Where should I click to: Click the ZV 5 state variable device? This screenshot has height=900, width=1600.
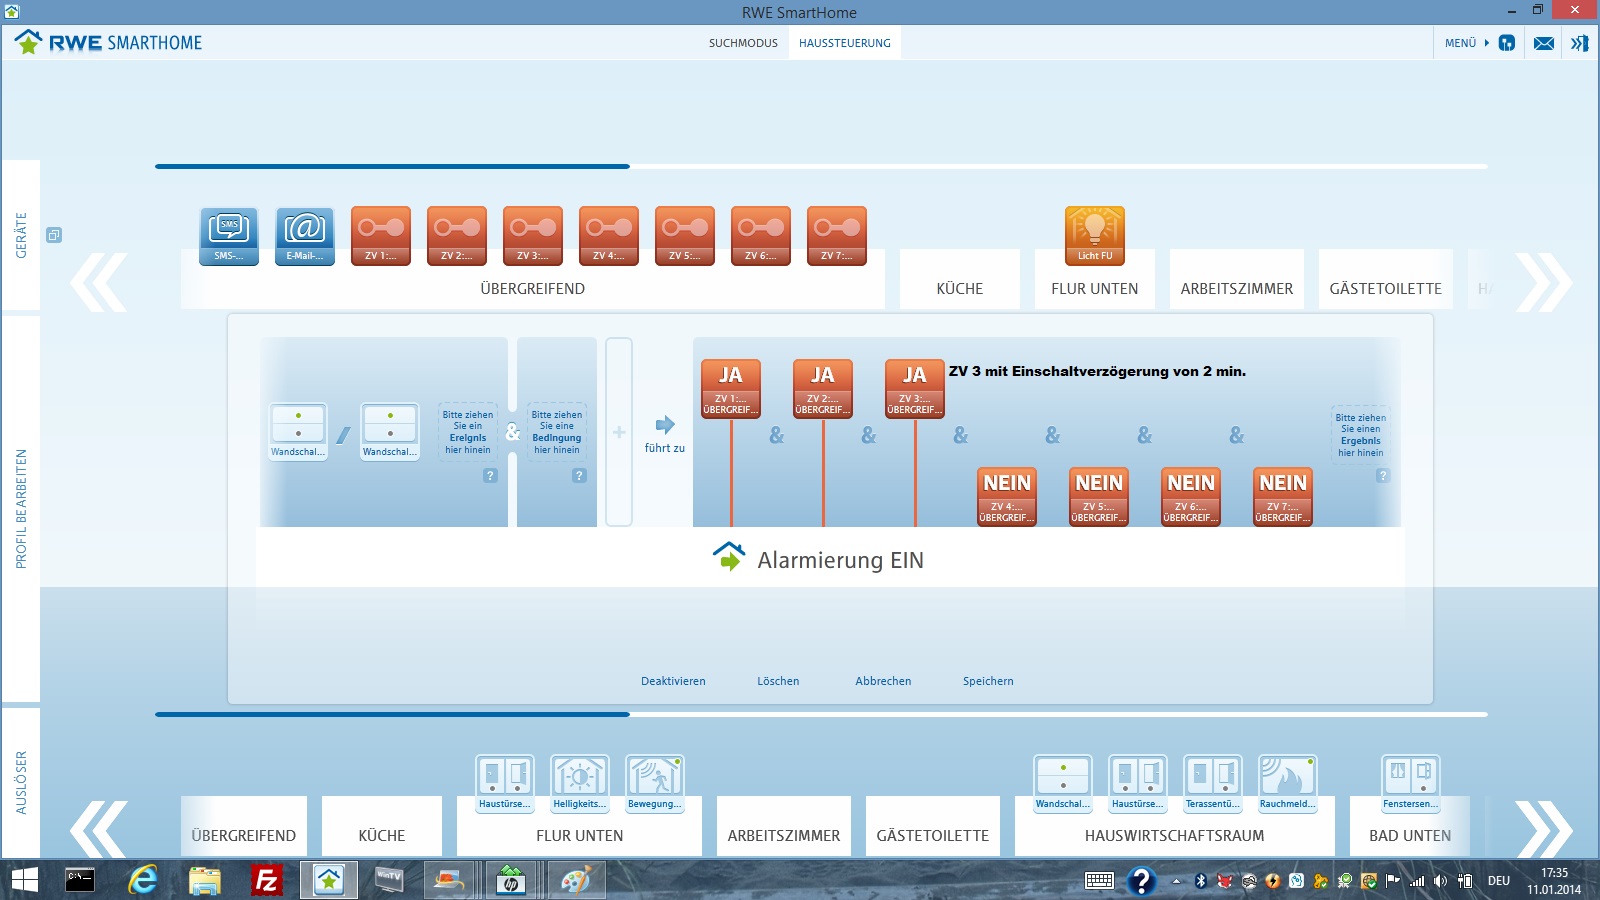coord(685,236)
